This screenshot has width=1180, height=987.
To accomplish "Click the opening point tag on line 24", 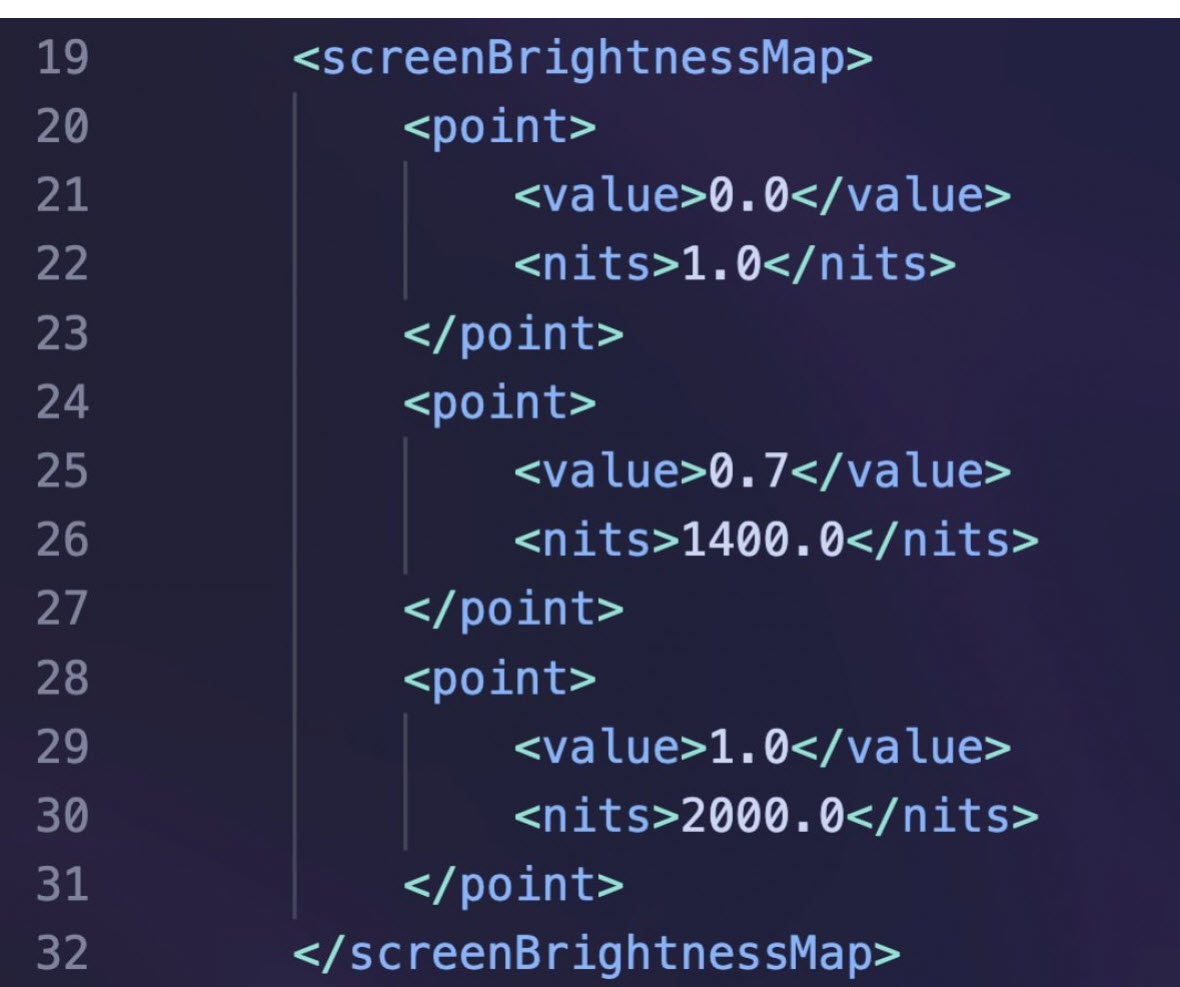I will pyautogui.click(x=500, y=402).
